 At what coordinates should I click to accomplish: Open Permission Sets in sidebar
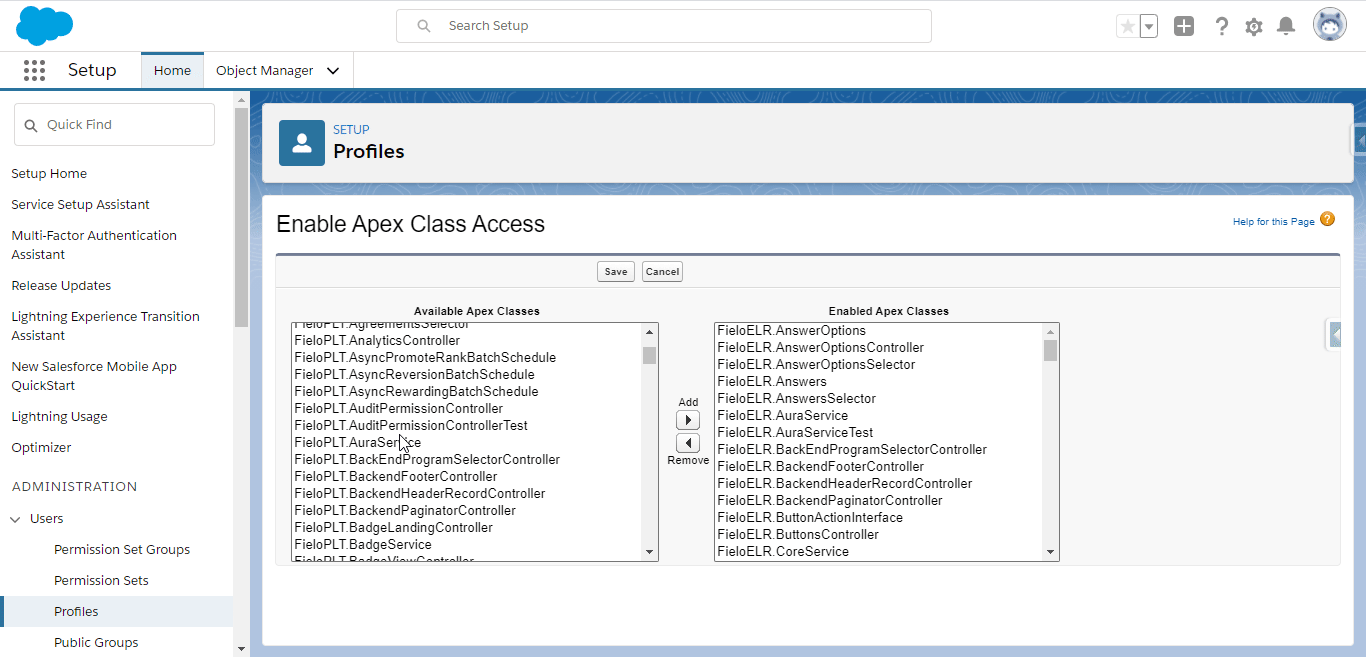pos(101,581)
